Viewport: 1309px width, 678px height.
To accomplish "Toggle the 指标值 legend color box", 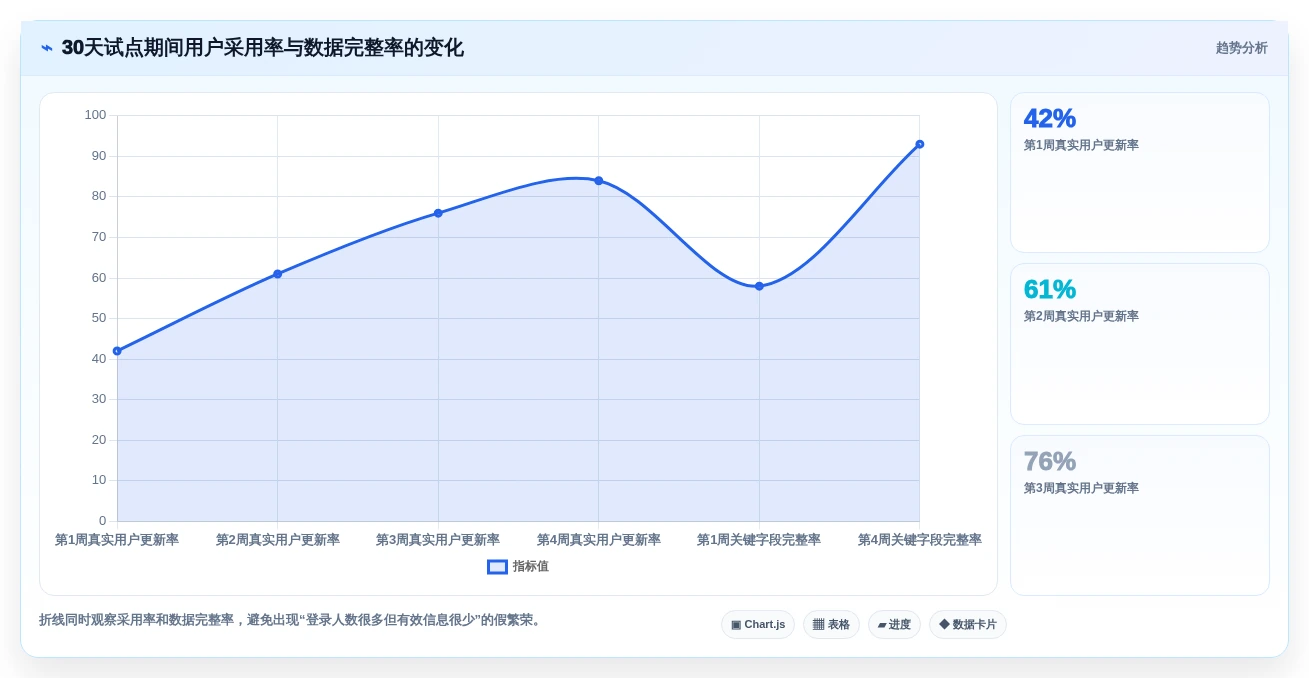I will tap(497, 567).
